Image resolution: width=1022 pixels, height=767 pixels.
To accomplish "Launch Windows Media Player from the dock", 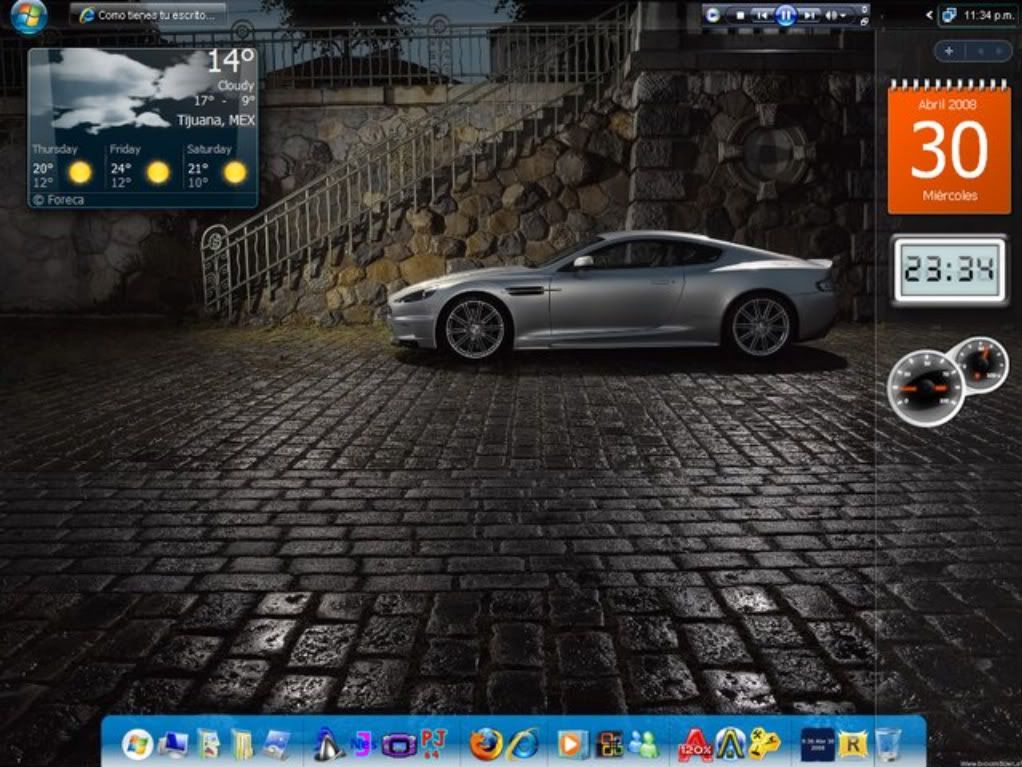I will [572, 744].
